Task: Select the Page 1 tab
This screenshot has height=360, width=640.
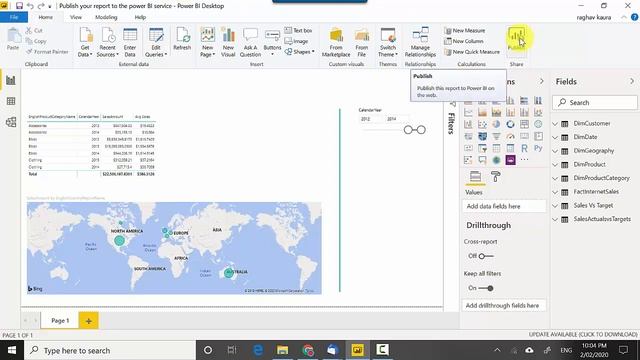Action: pyautogui.click(x=60, y=321)
